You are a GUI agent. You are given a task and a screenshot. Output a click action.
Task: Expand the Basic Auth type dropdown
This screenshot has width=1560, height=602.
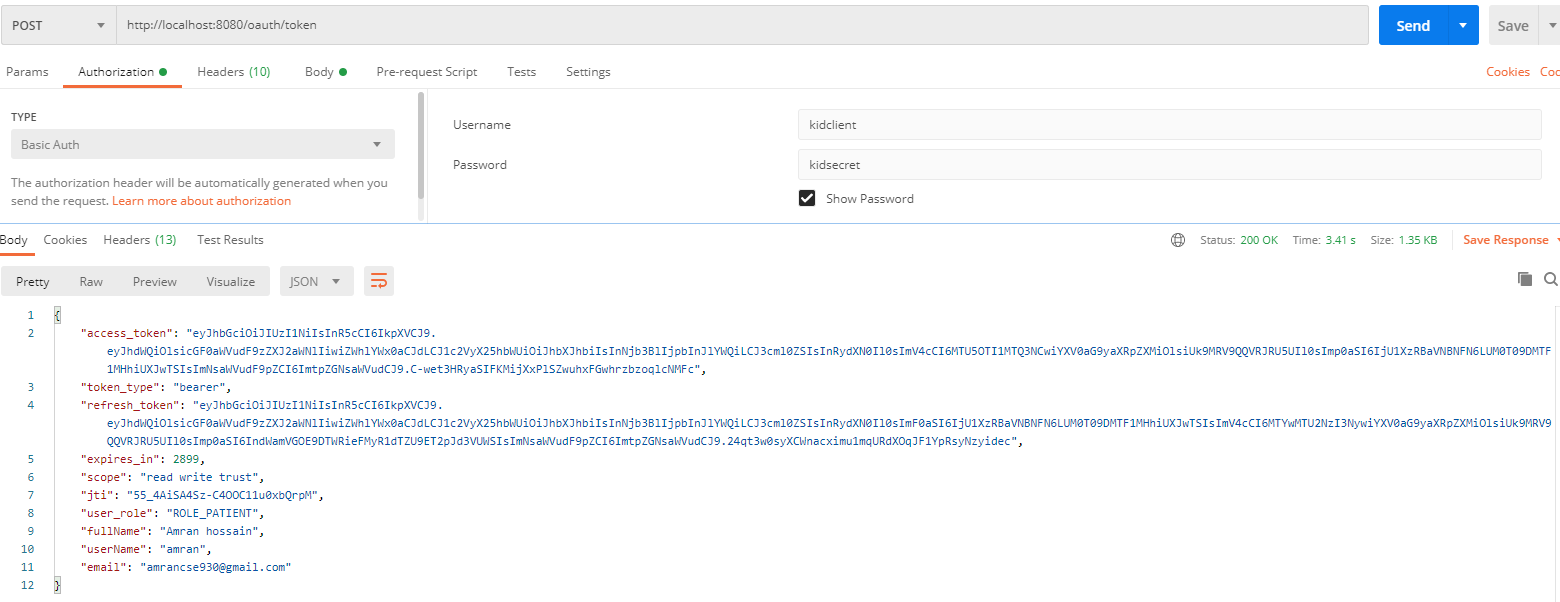coord(202,144)
